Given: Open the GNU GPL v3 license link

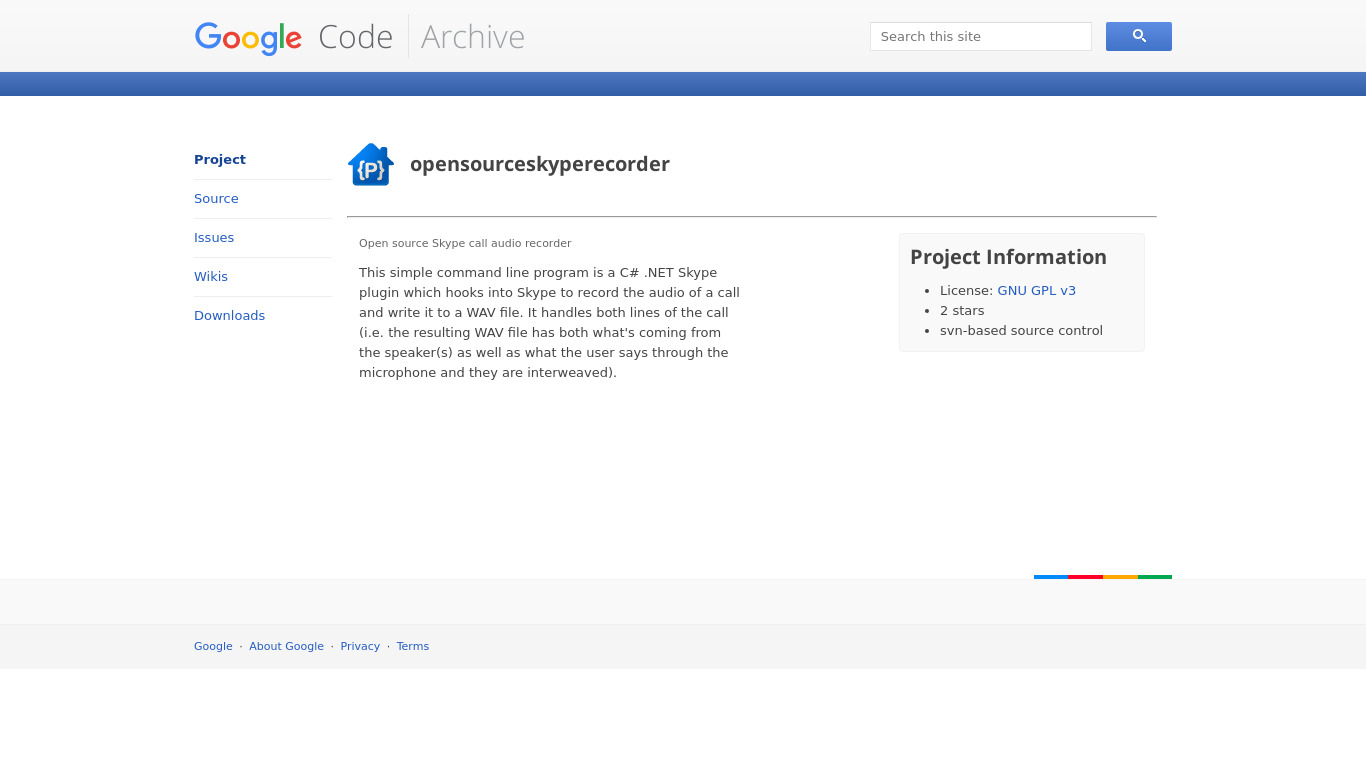Looking at the screenshot, I should click(x=1036, y=291).
